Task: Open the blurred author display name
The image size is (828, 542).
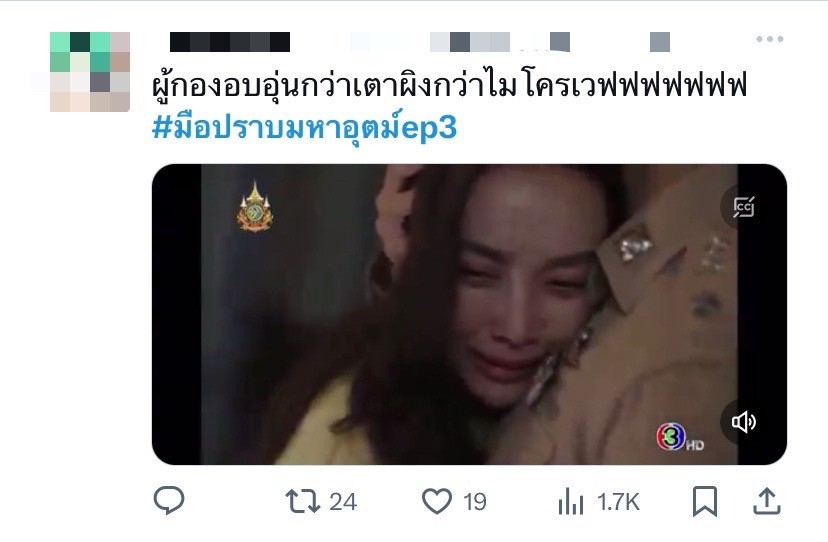Action: 230,42
